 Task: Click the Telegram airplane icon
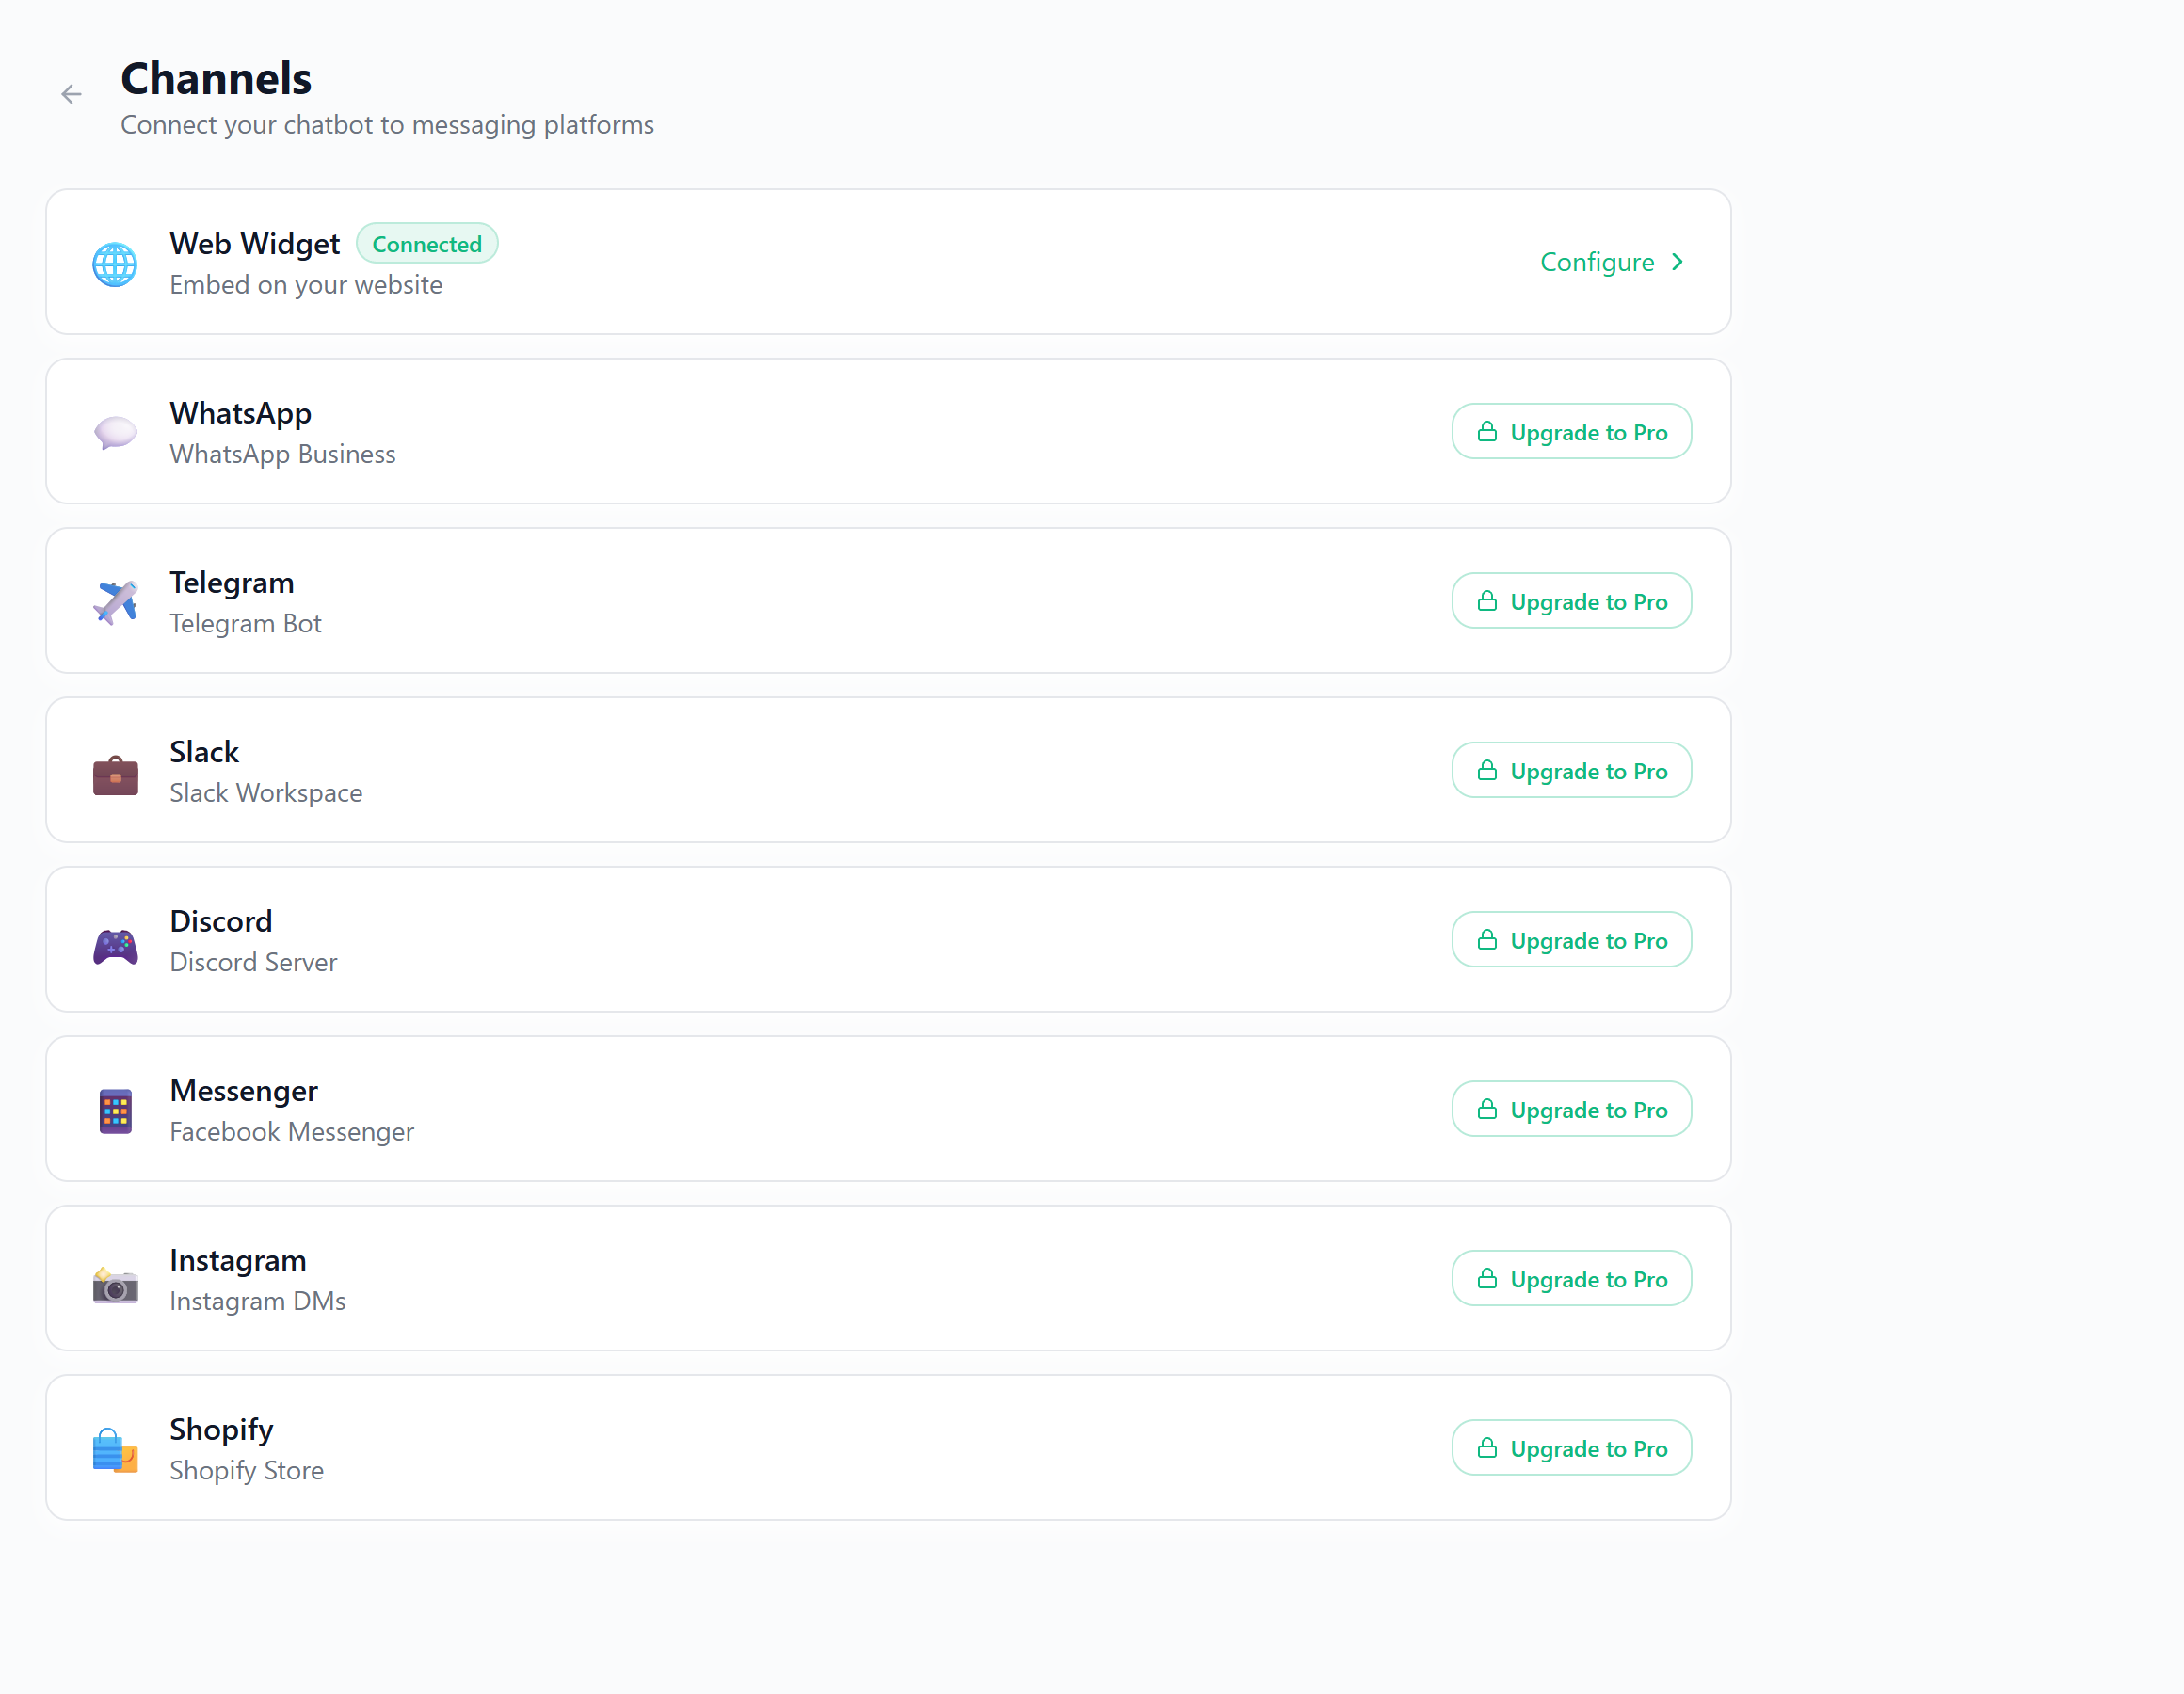[x=115, y=602]
